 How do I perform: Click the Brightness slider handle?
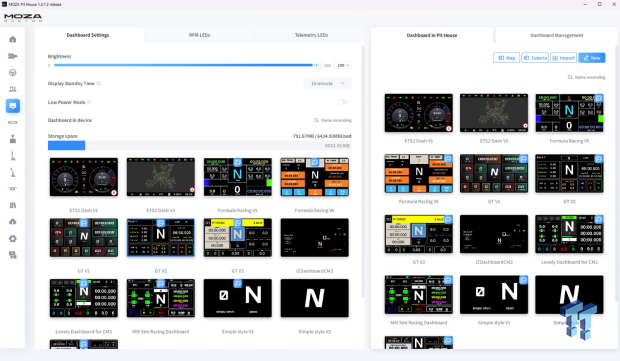(x=316, y=65)
